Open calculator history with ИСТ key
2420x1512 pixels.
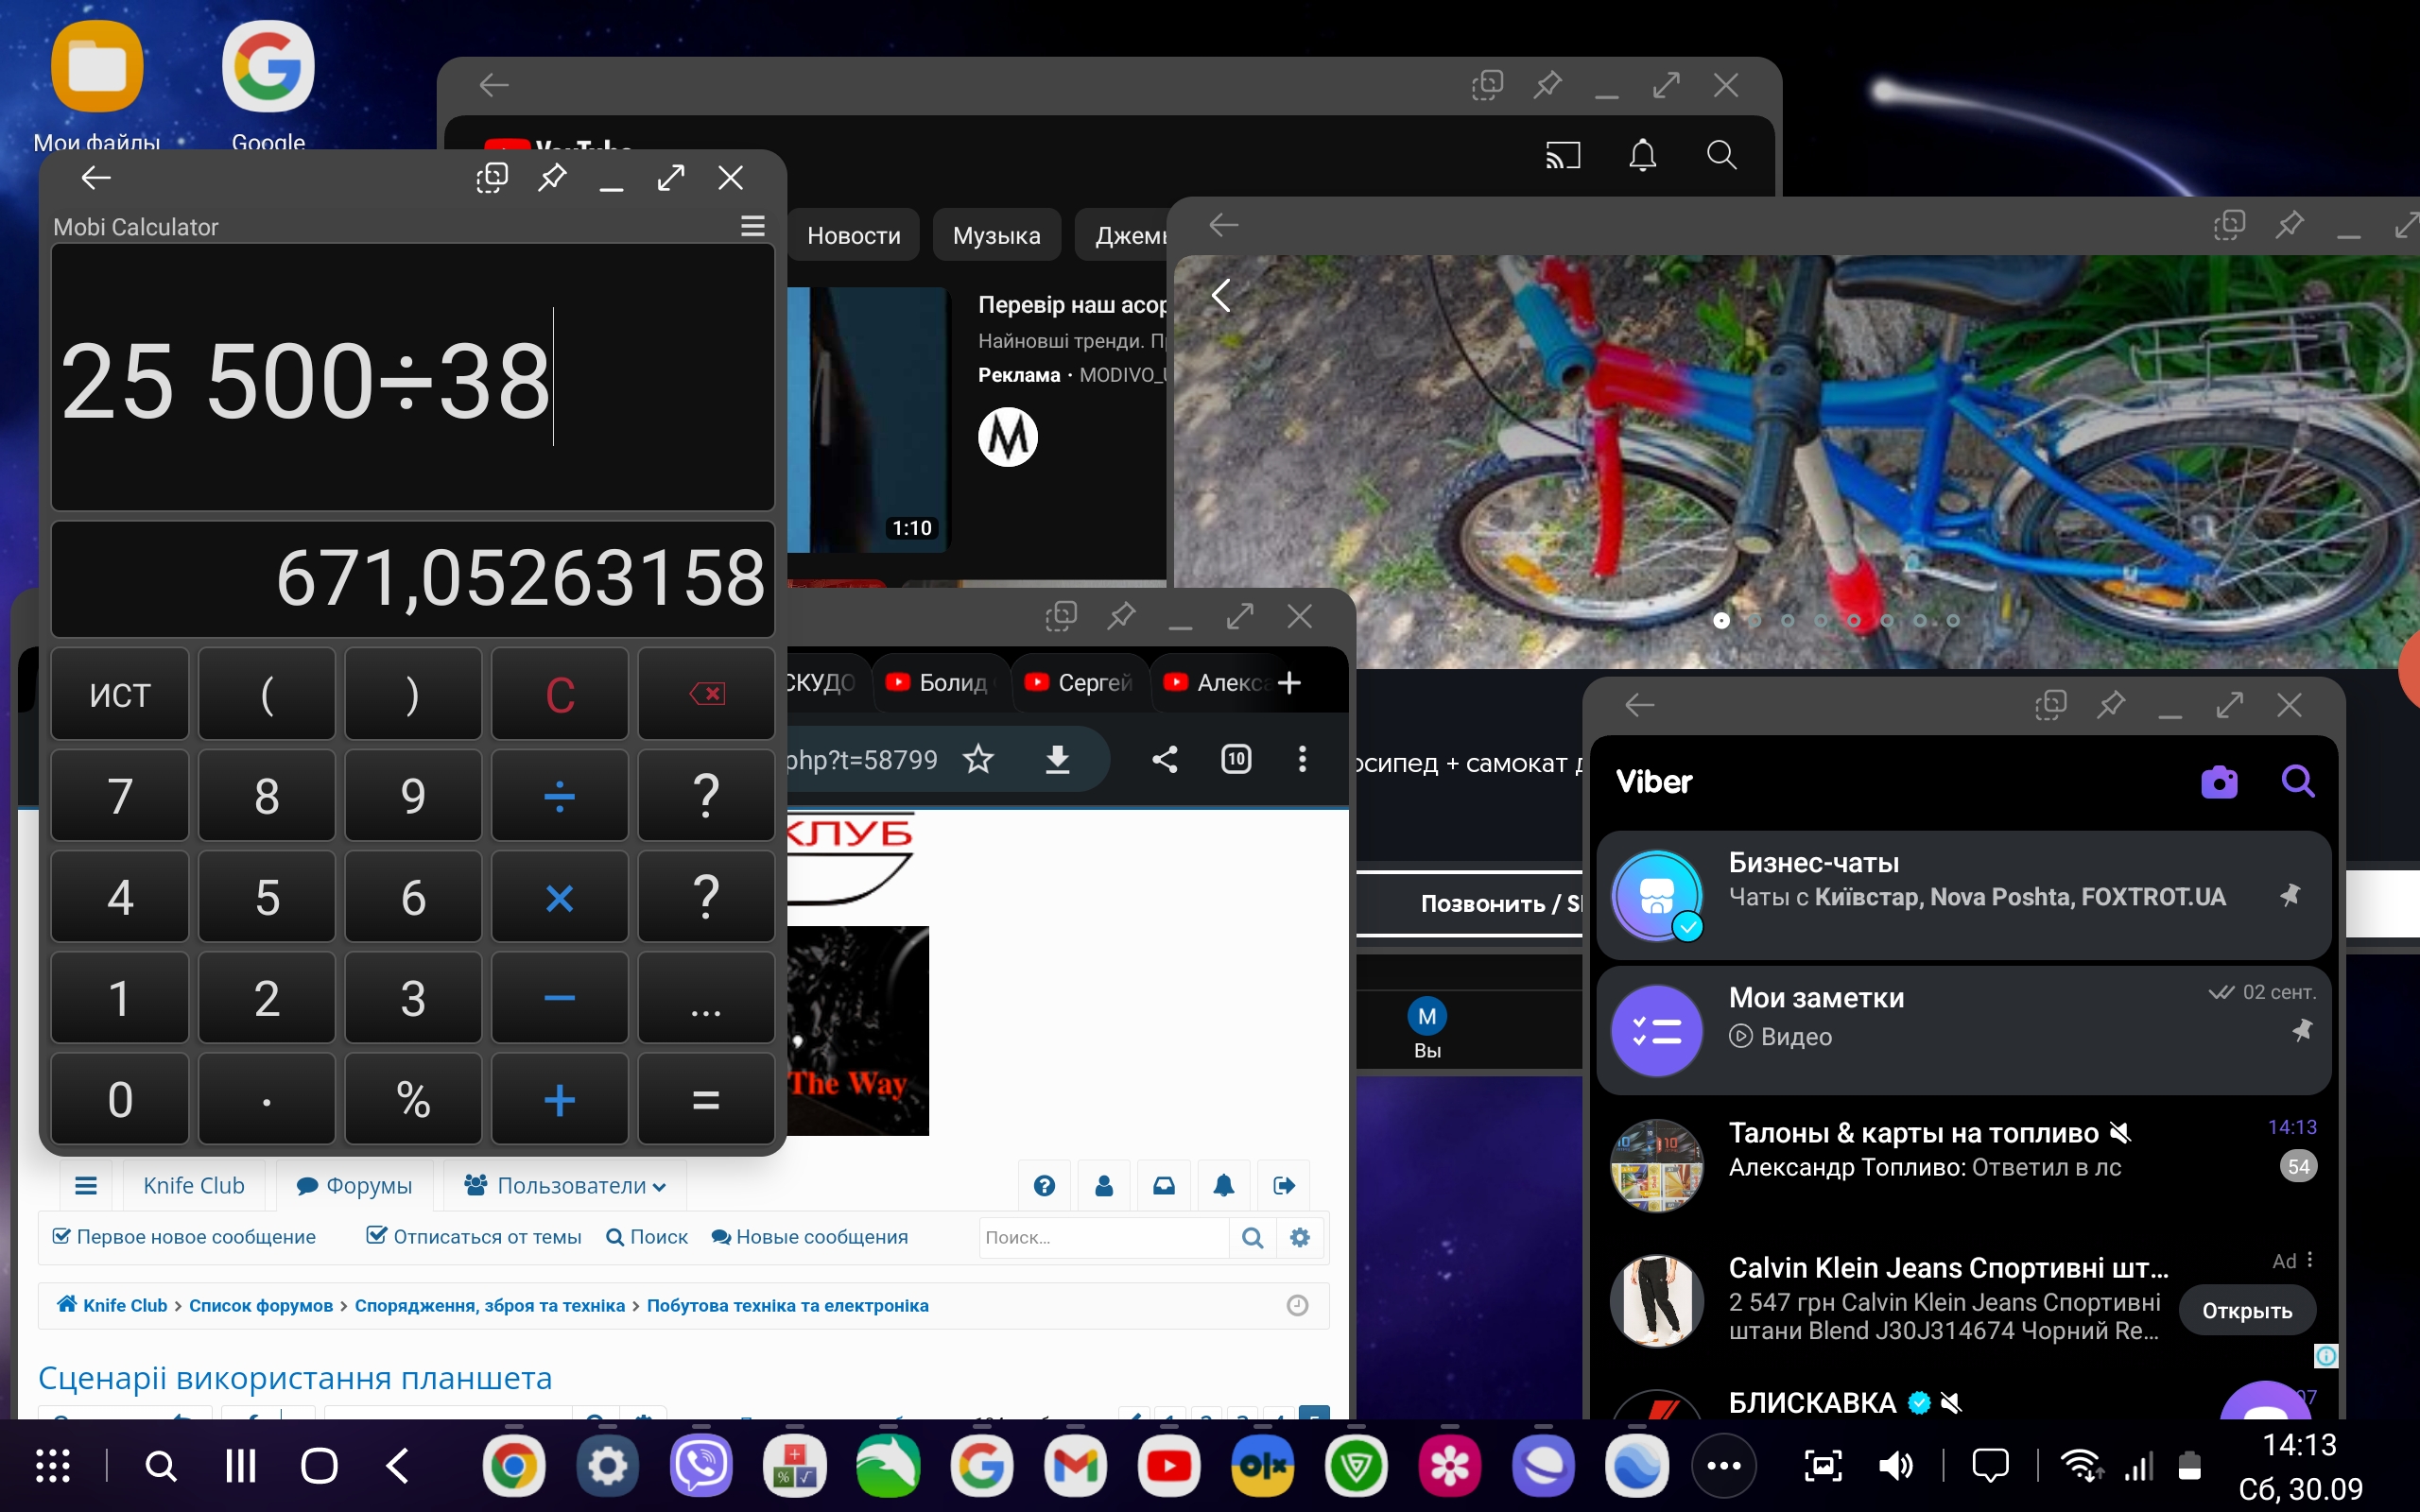(x=120, y=694)
